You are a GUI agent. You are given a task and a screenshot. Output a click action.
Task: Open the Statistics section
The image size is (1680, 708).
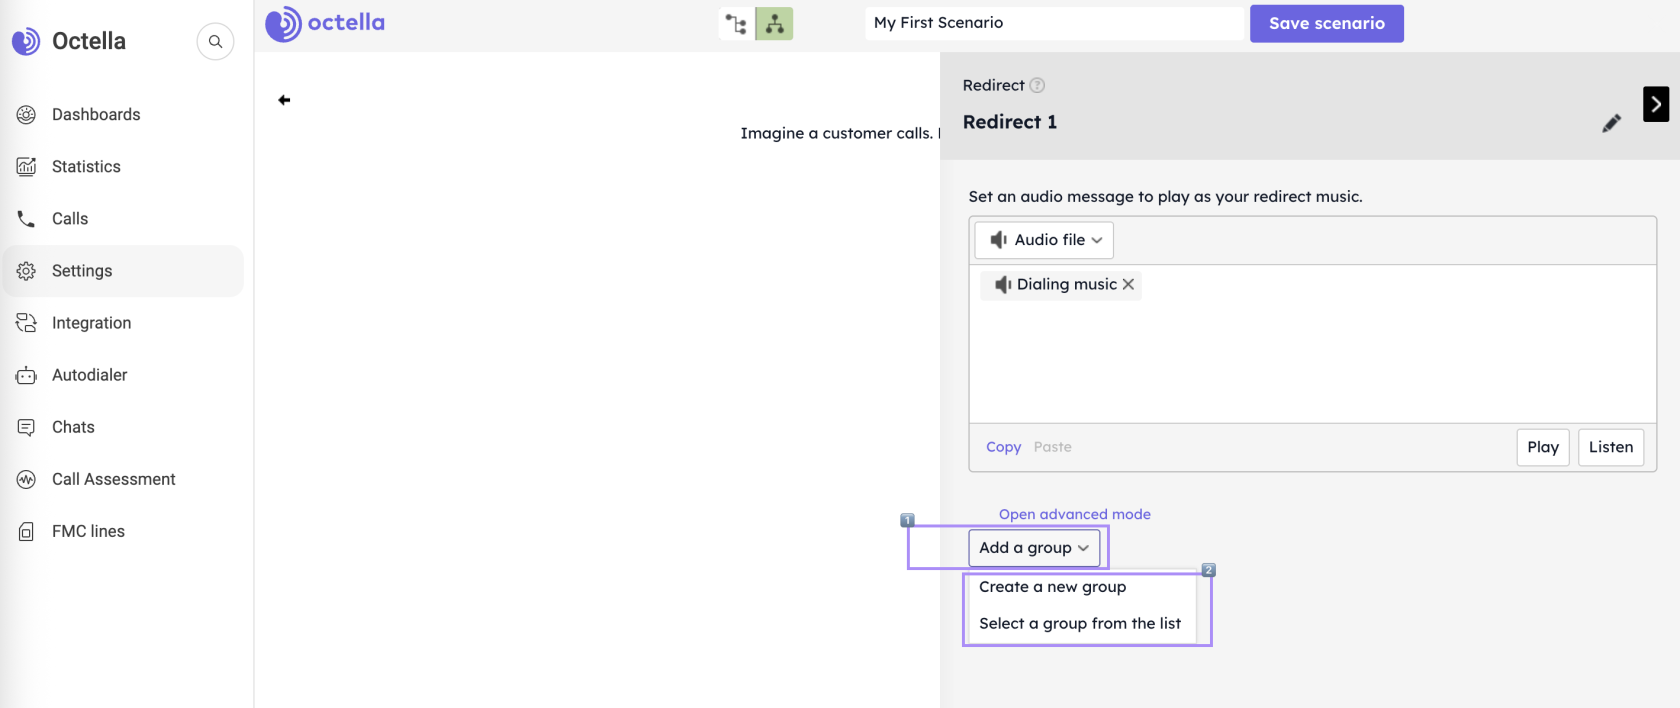[86, 167]
